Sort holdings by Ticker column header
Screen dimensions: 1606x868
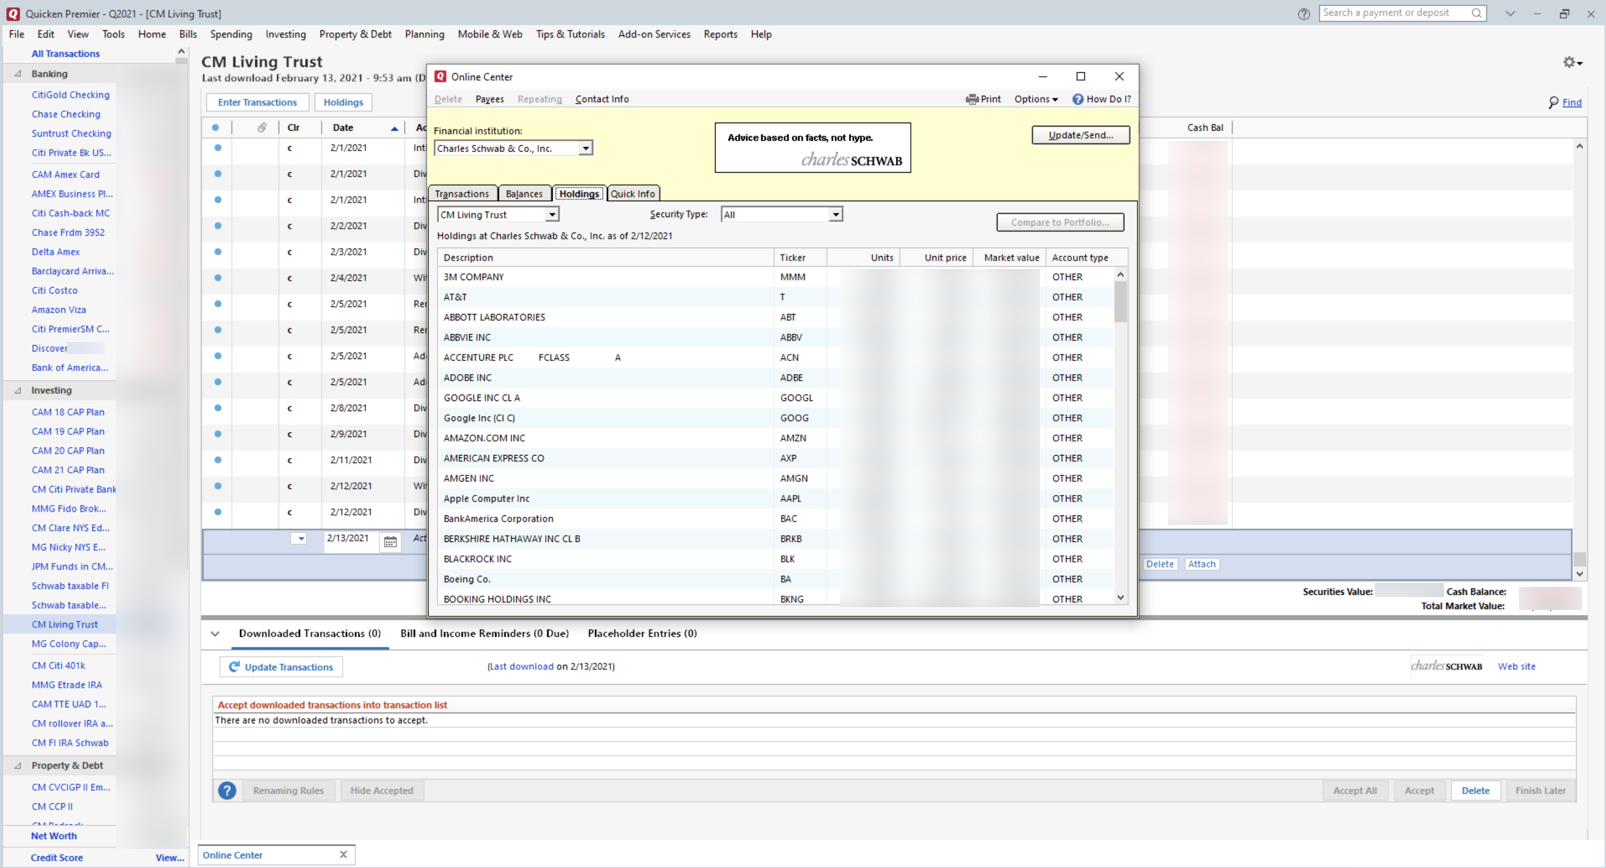(x=800, y=258)
